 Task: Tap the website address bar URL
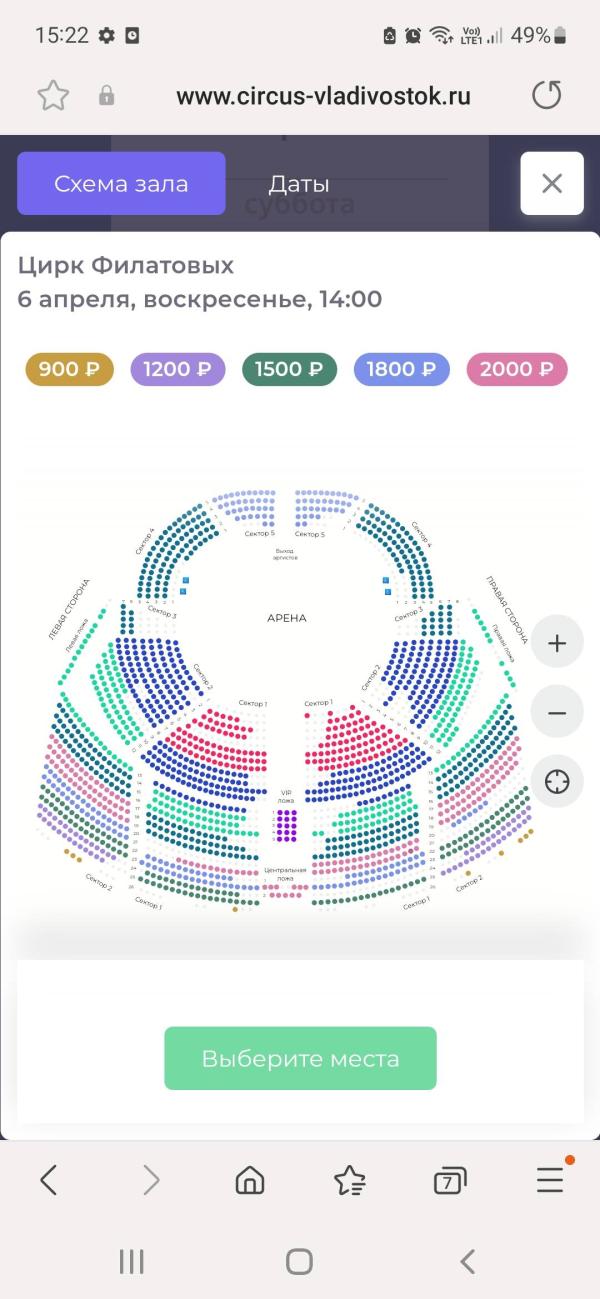323,96
